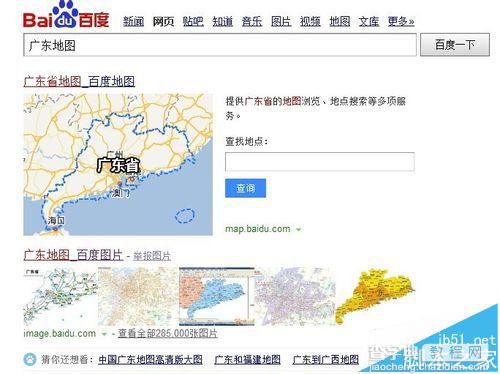Screen dimensions: 500x374
Task: Open fourth purple-lined map thumbnail
Action: point(295,296)
